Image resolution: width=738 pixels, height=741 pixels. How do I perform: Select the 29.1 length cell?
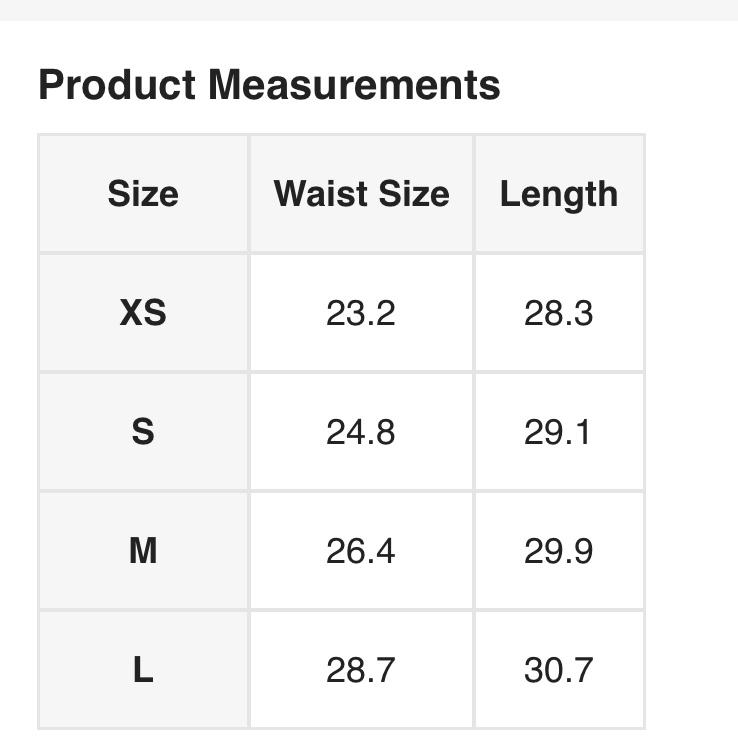559,432
